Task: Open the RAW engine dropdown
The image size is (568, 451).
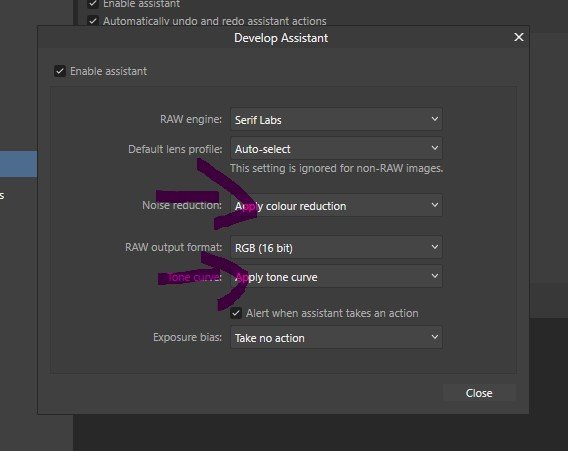Action: pyautogui.click(x=336, y=119)
